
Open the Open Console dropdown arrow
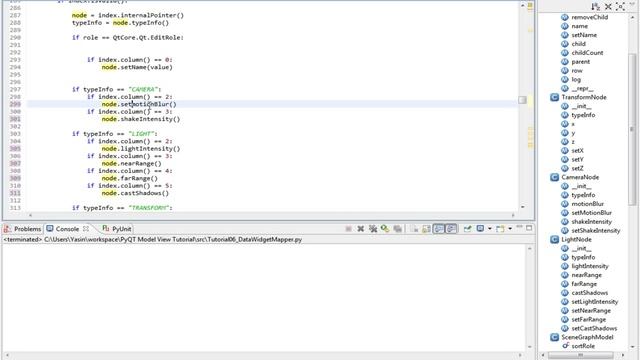click(x=510, y=229)
